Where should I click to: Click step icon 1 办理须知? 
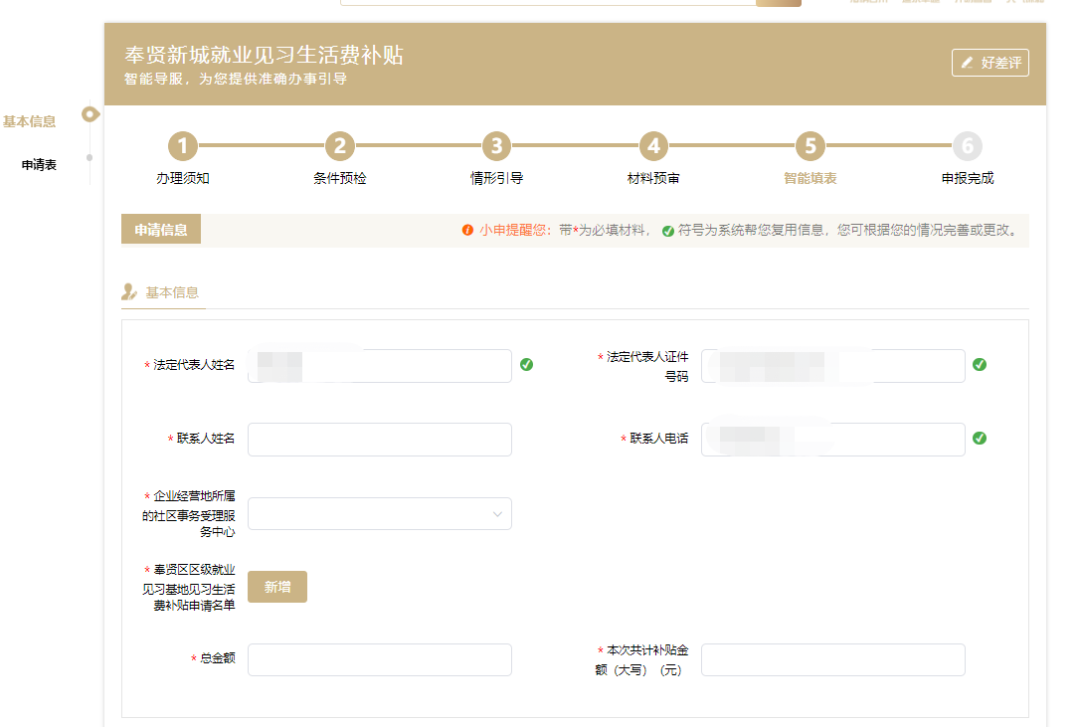coord(182,146)
